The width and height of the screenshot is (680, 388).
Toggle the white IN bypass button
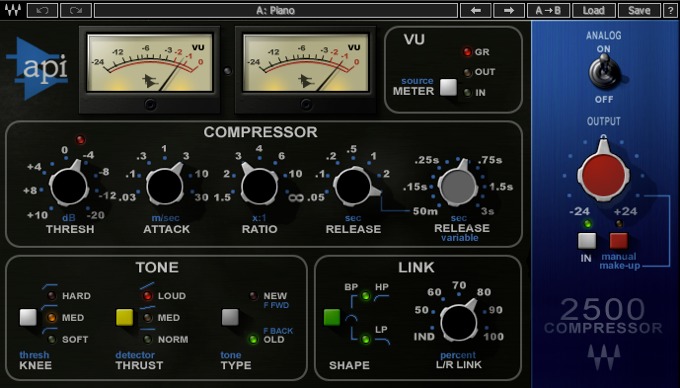(x=587, y=241)
